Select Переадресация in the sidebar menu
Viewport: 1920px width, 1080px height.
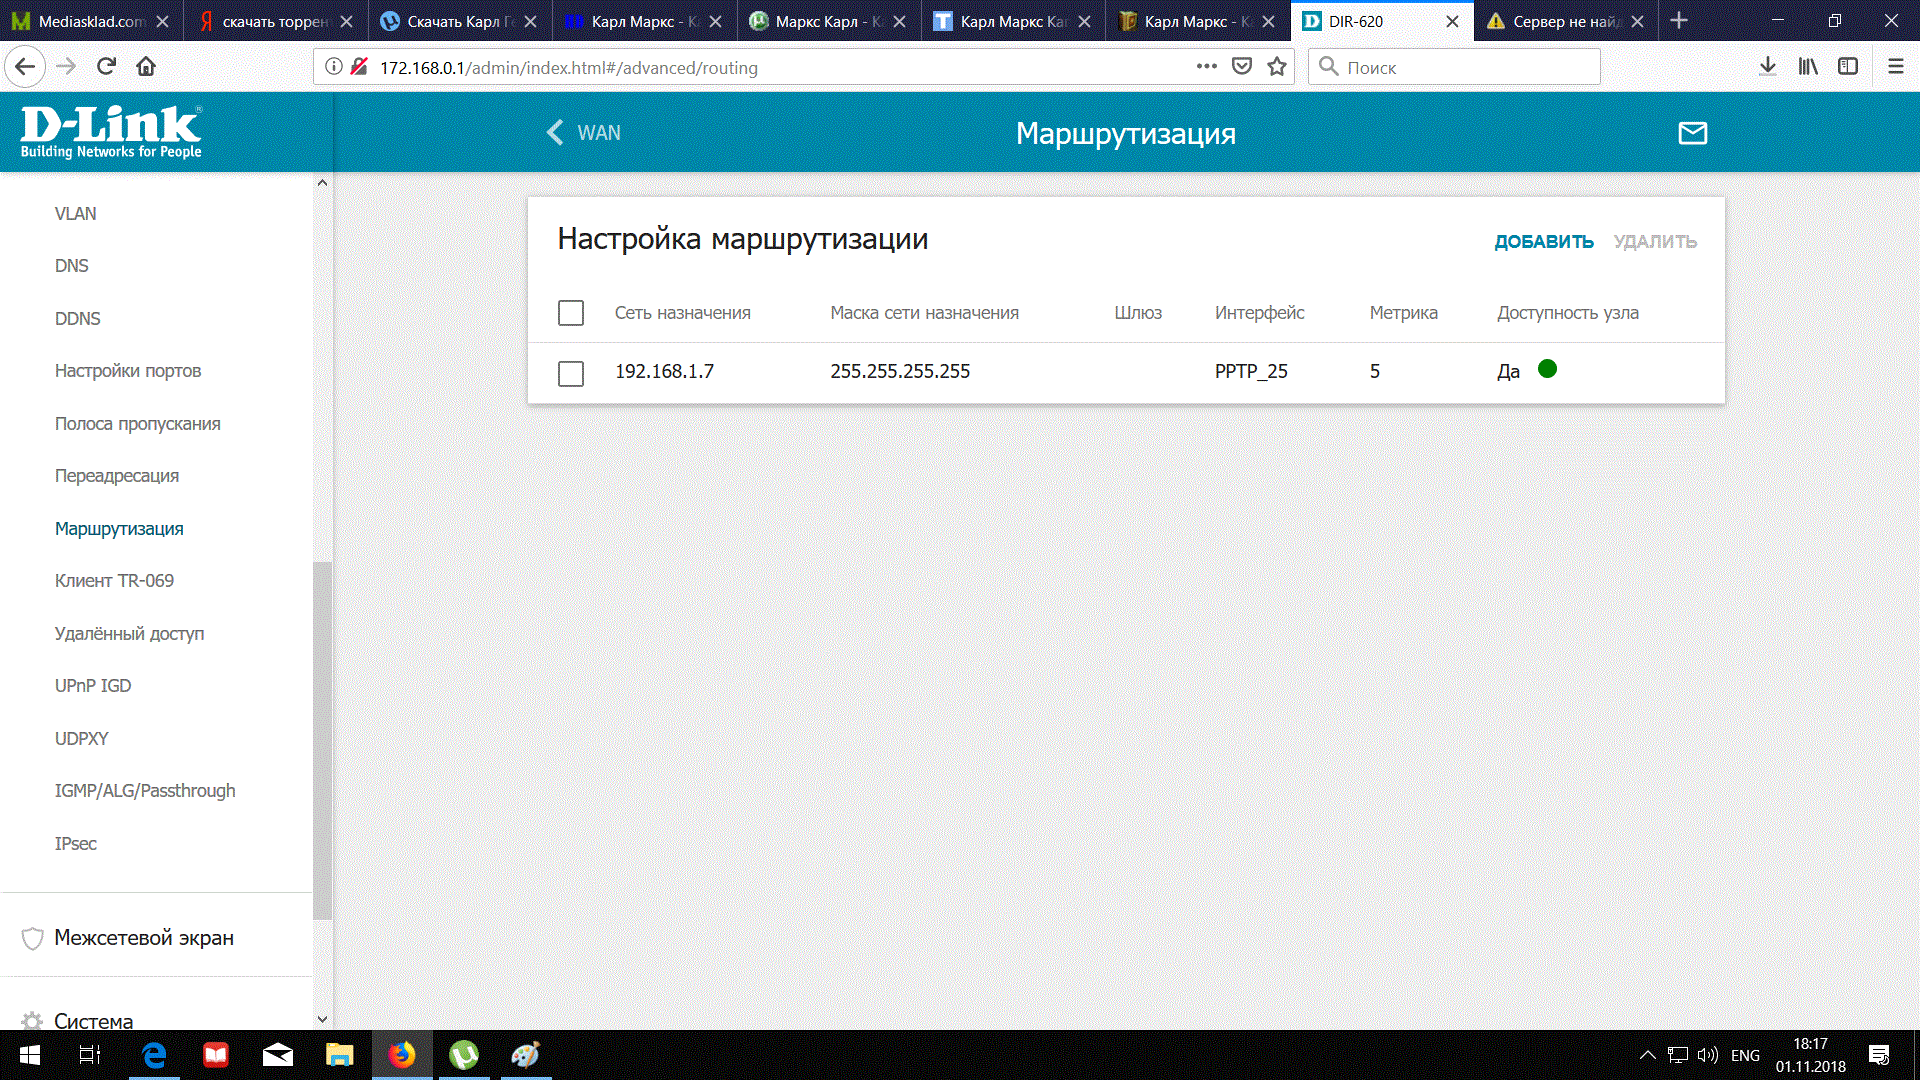[x=117, y=476]
